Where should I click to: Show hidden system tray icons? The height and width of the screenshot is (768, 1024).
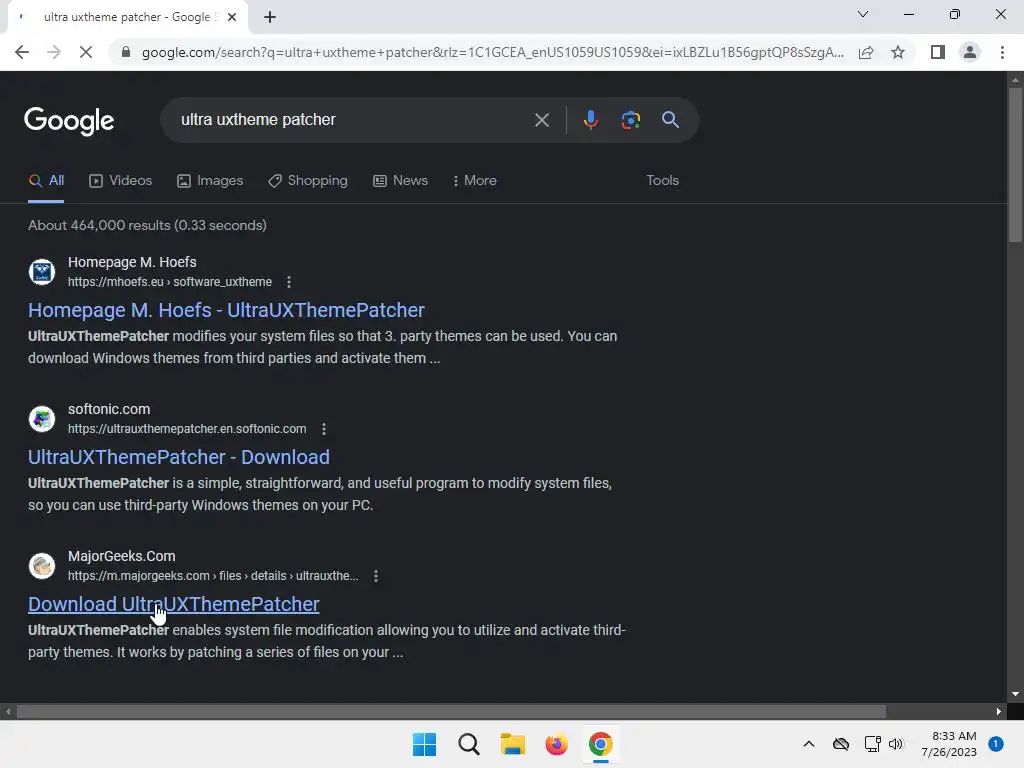[808, 744]
